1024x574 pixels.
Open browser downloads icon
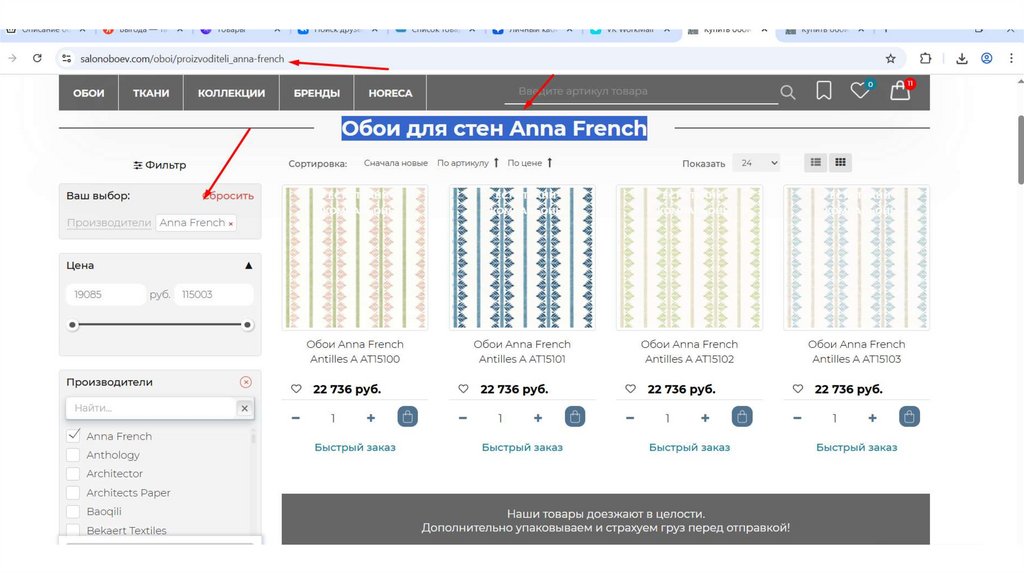(x=961, y=59)
